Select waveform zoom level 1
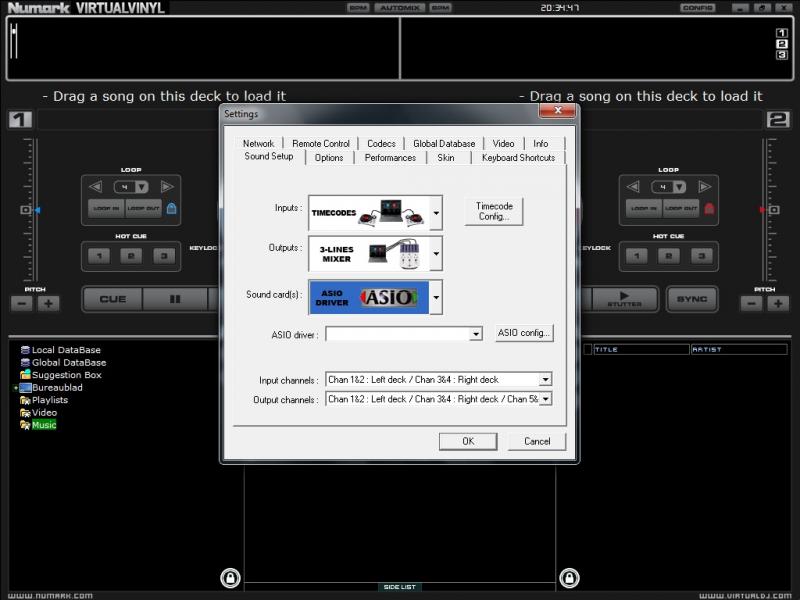The image size is (800, 600). coord(781,33)
